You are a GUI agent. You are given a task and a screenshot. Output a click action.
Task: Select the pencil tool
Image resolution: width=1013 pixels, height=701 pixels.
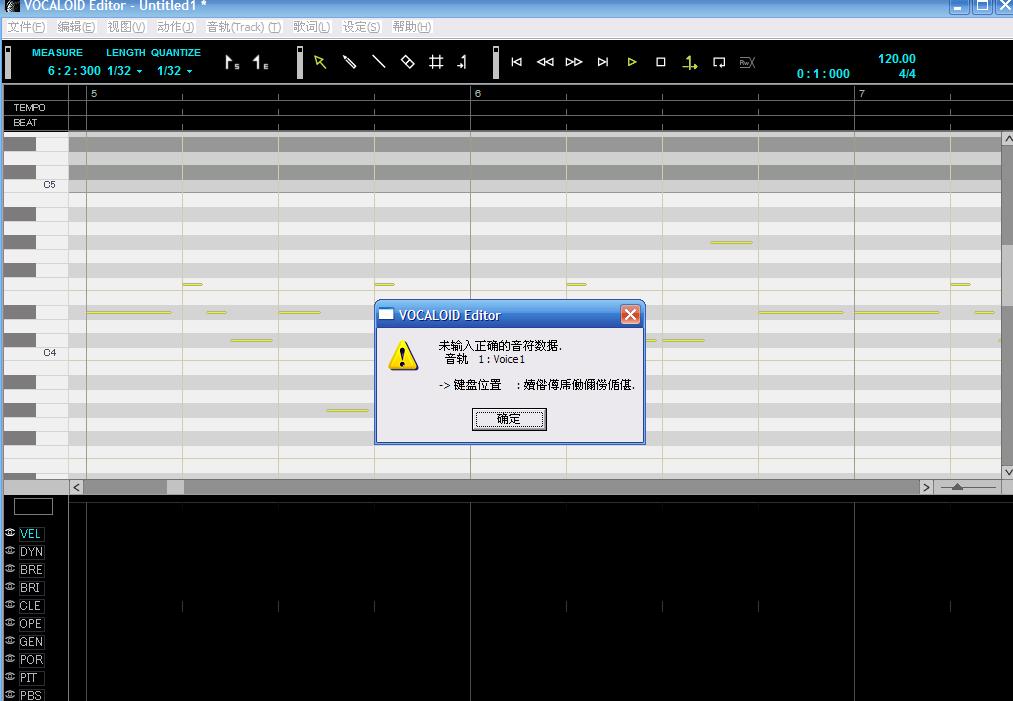350,62
